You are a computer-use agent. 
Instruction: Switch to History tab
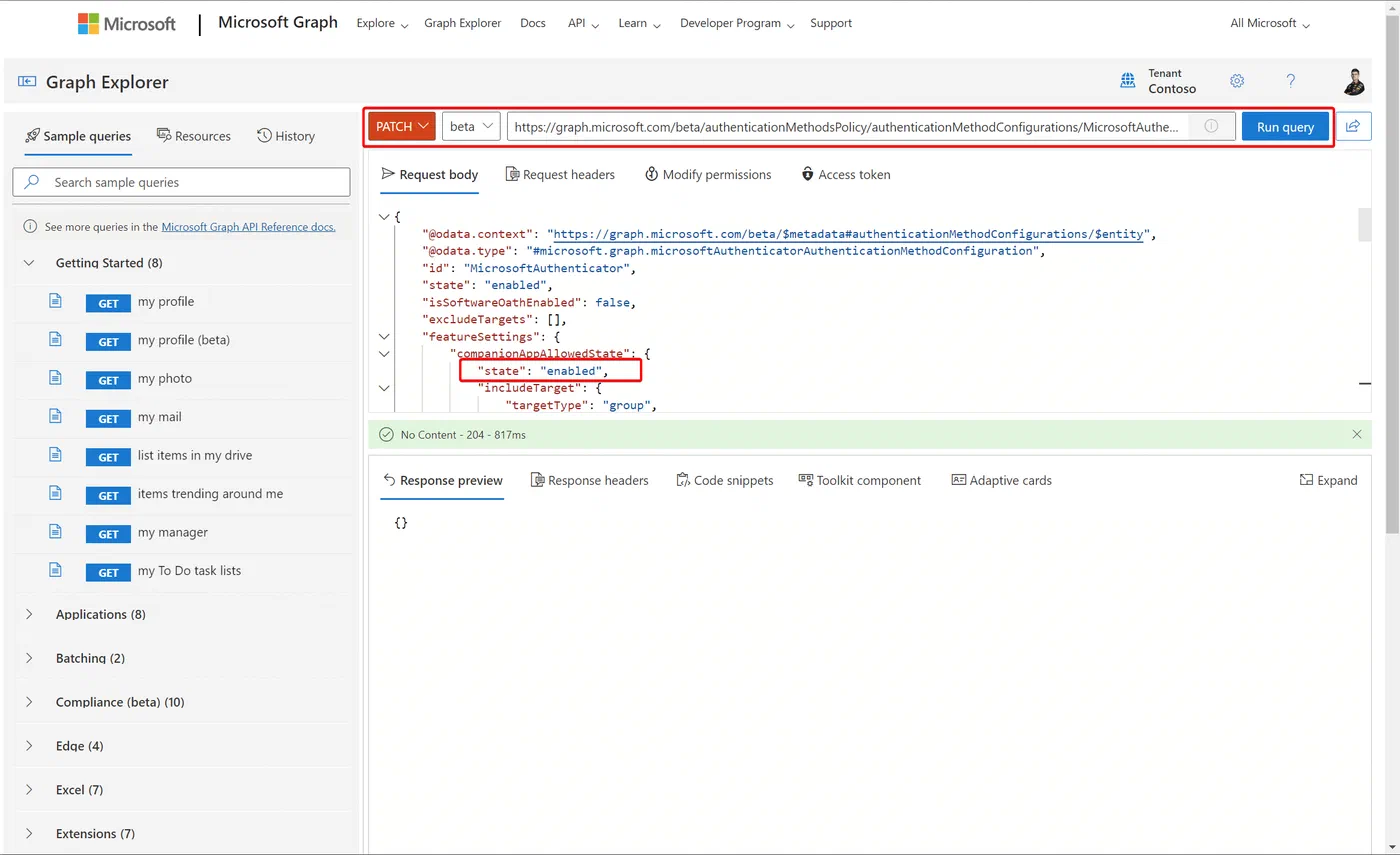pos(286,136)
